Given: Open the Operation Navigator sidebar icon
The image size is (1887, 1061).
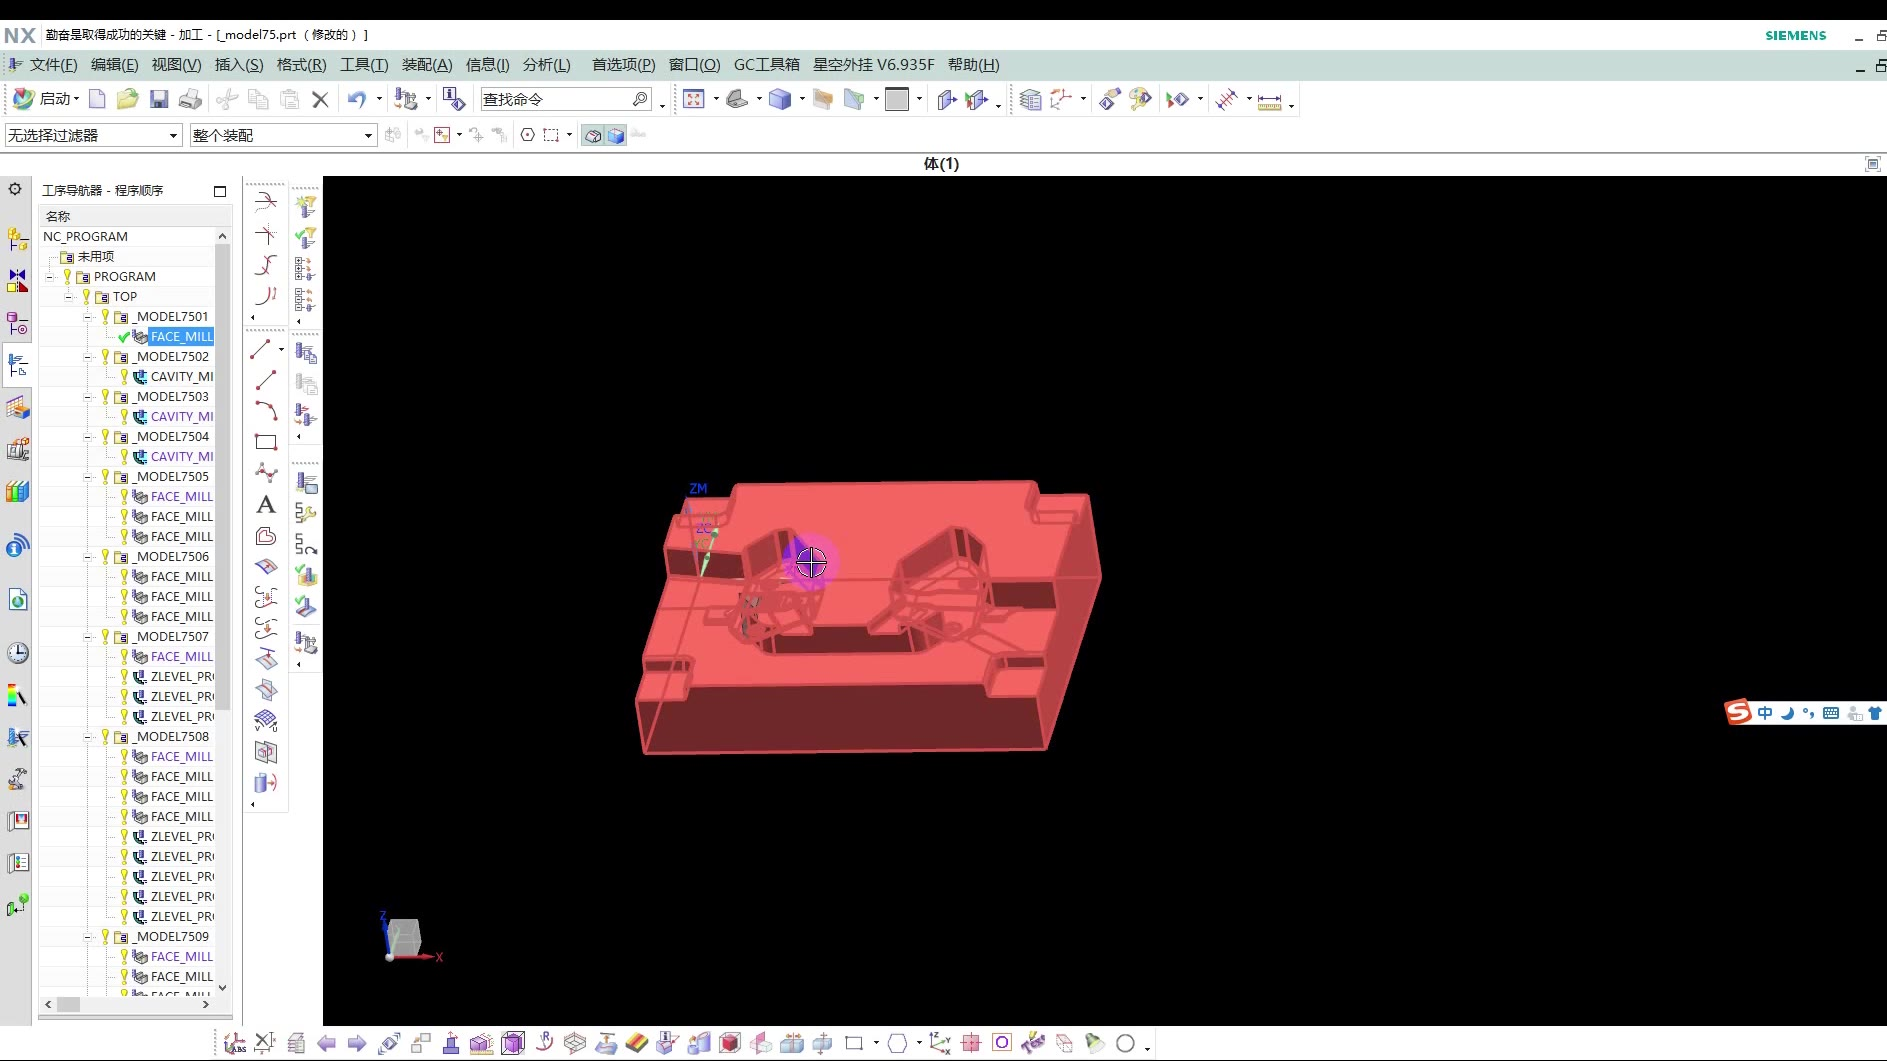Looking at the screenshot, I should (17, 365).
